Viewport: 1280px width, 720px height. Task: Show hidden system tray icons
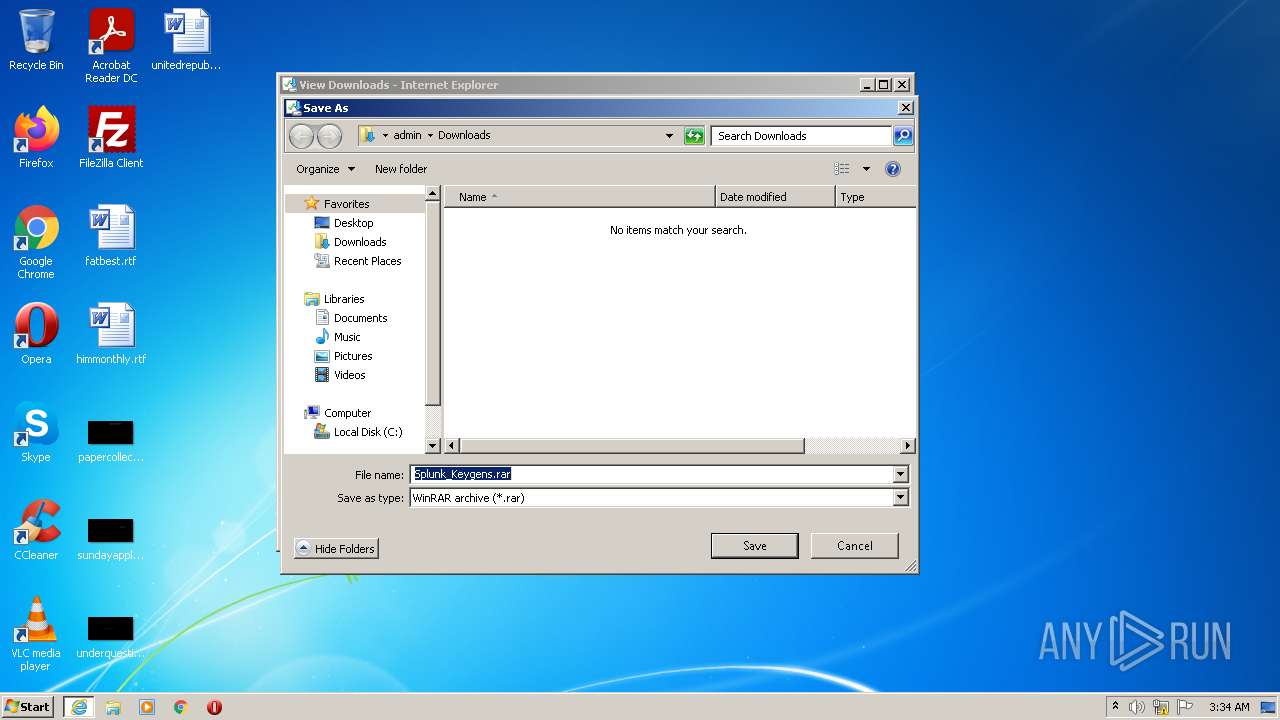1115,707
